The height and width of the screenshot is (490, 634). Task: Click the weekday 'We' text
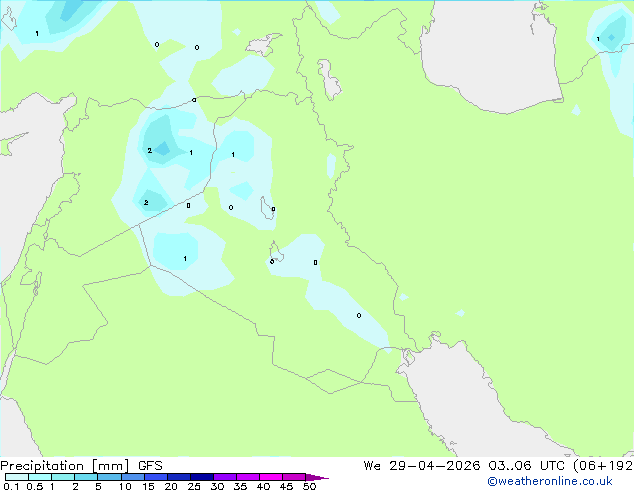(372, 466)
